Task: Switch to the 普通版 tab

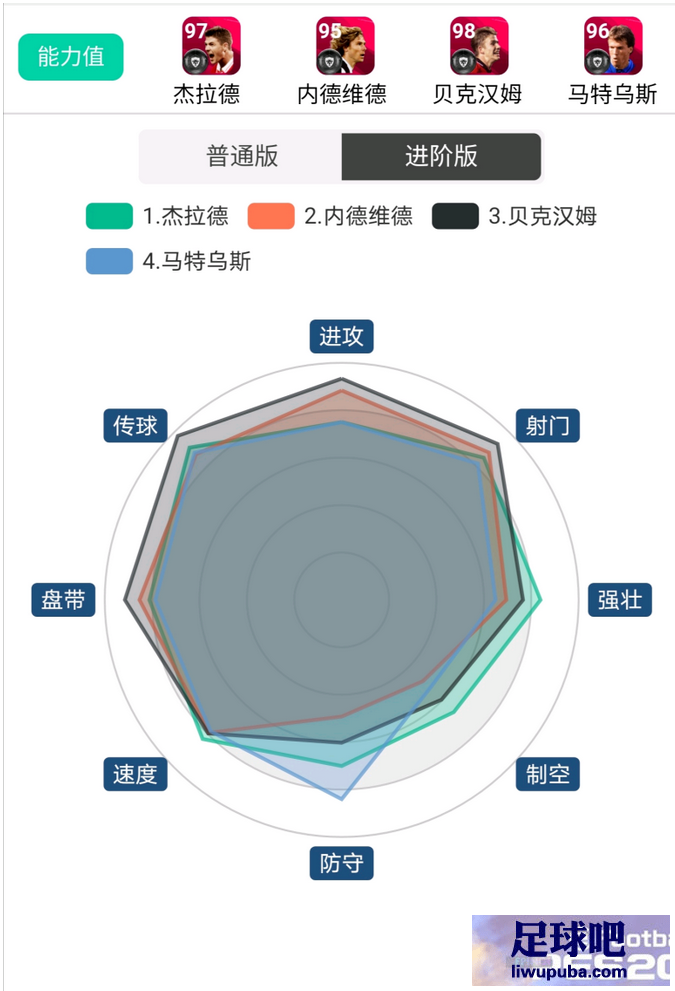Action: [x=241, y=156]
